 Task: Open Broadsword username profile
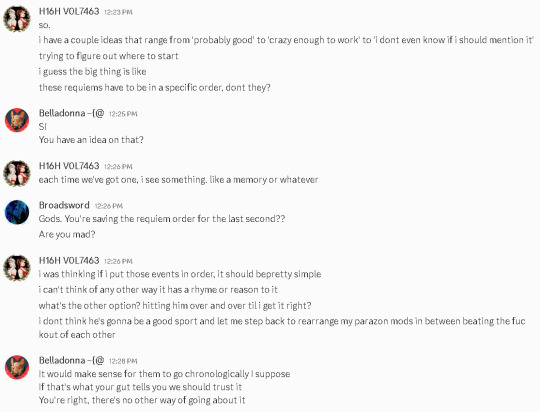coord(64,205)
